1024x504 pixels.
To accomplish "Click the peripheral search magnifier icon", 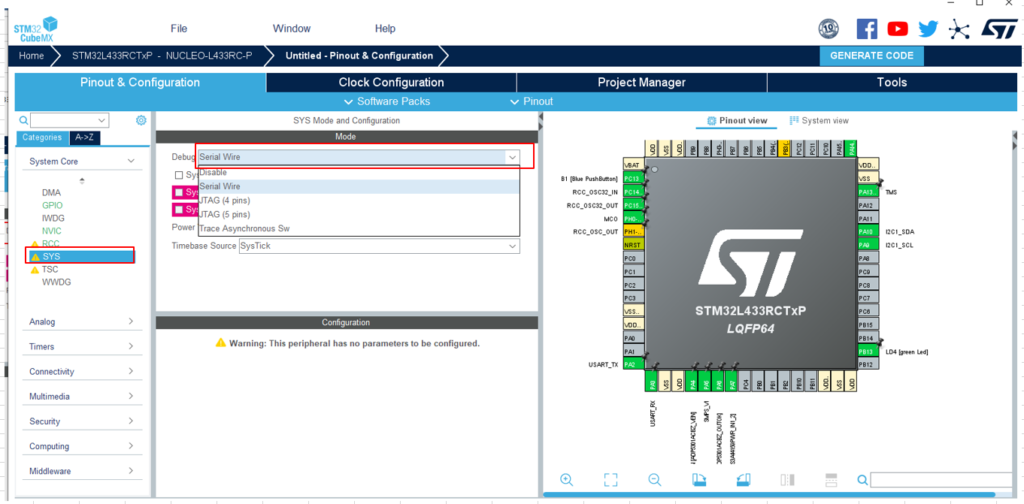I will tap(24, 120).
